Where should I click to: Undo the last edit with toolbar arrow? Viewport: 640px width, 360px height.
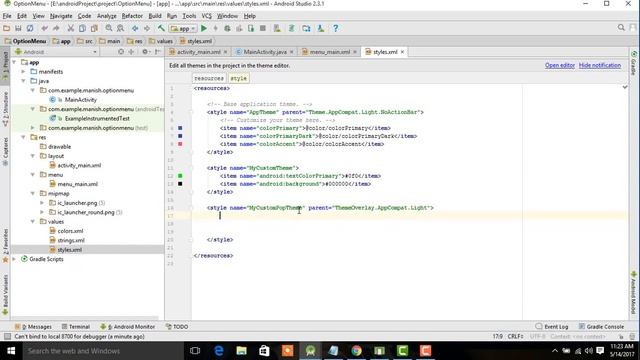(x=44, y=28)
